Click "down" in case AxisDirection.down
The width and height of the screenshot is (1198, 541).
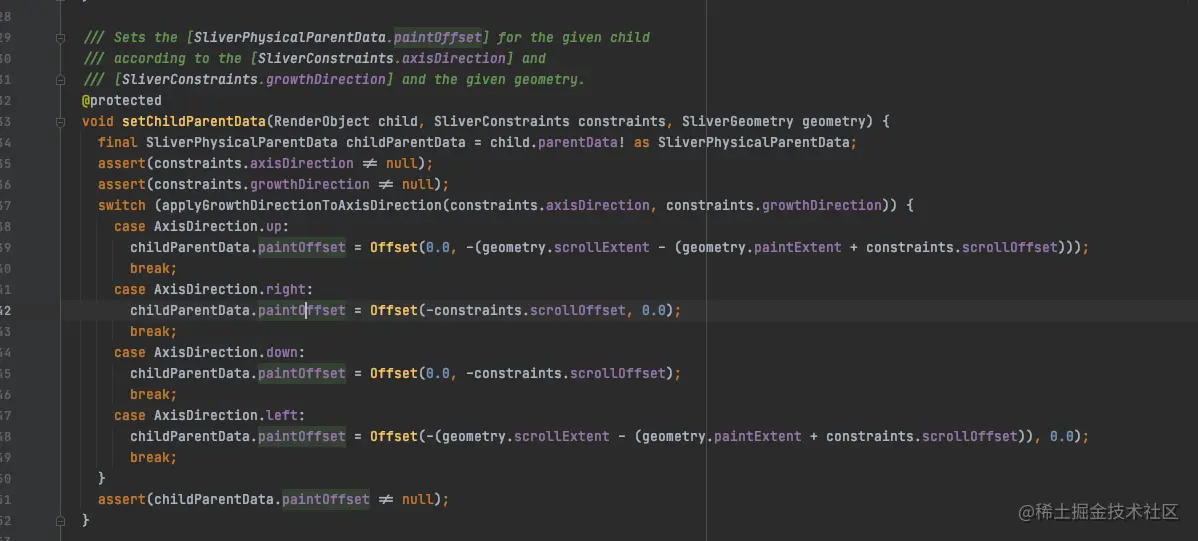pos(282,352)
